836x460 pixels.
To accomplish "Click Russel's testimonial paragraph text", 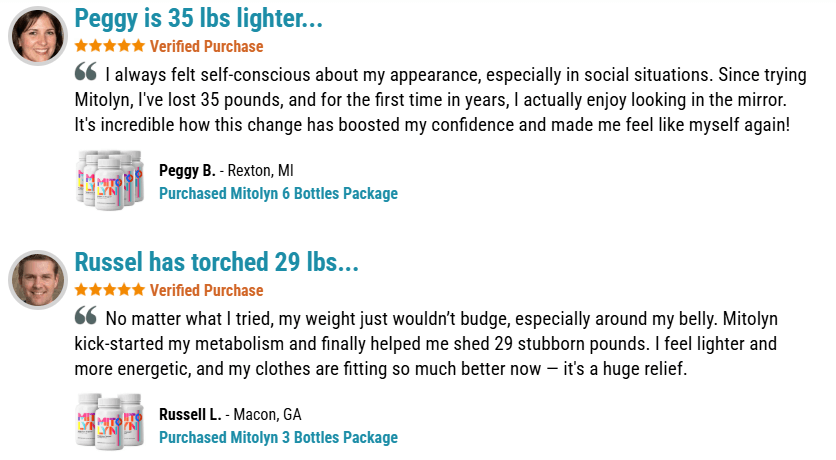I will tap(420, 345).
